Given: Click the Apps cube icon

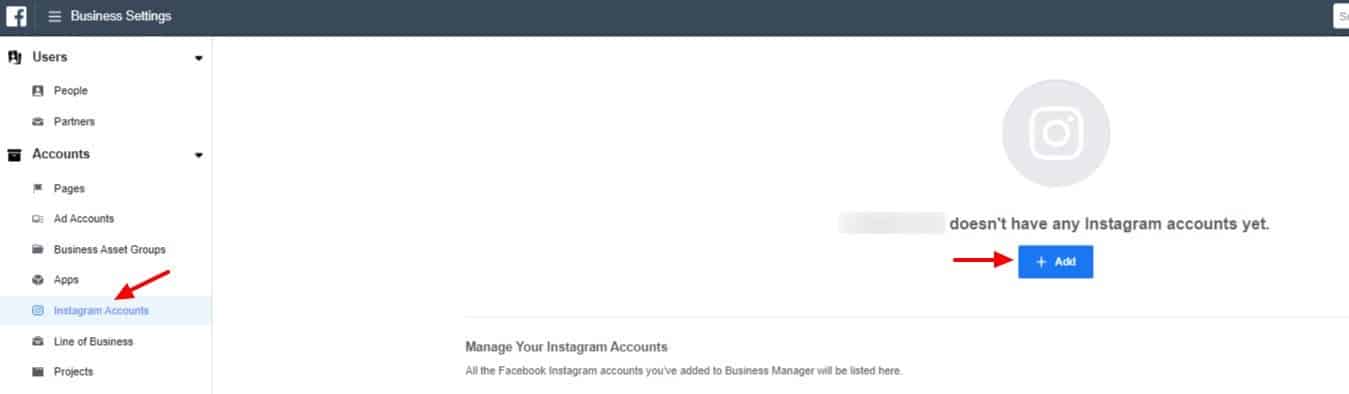Looking at the screenshot, I should pyautogui.click(x=38, y=280).
